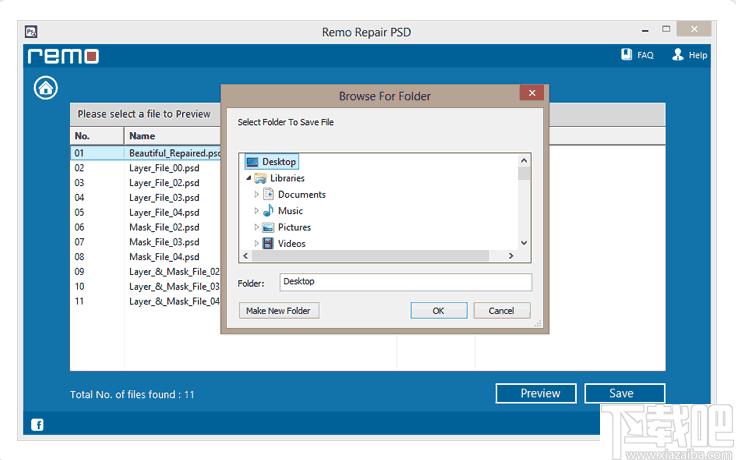Confirm with the OK button
Viewport: 736px width, 460px height.
point(438,311)
